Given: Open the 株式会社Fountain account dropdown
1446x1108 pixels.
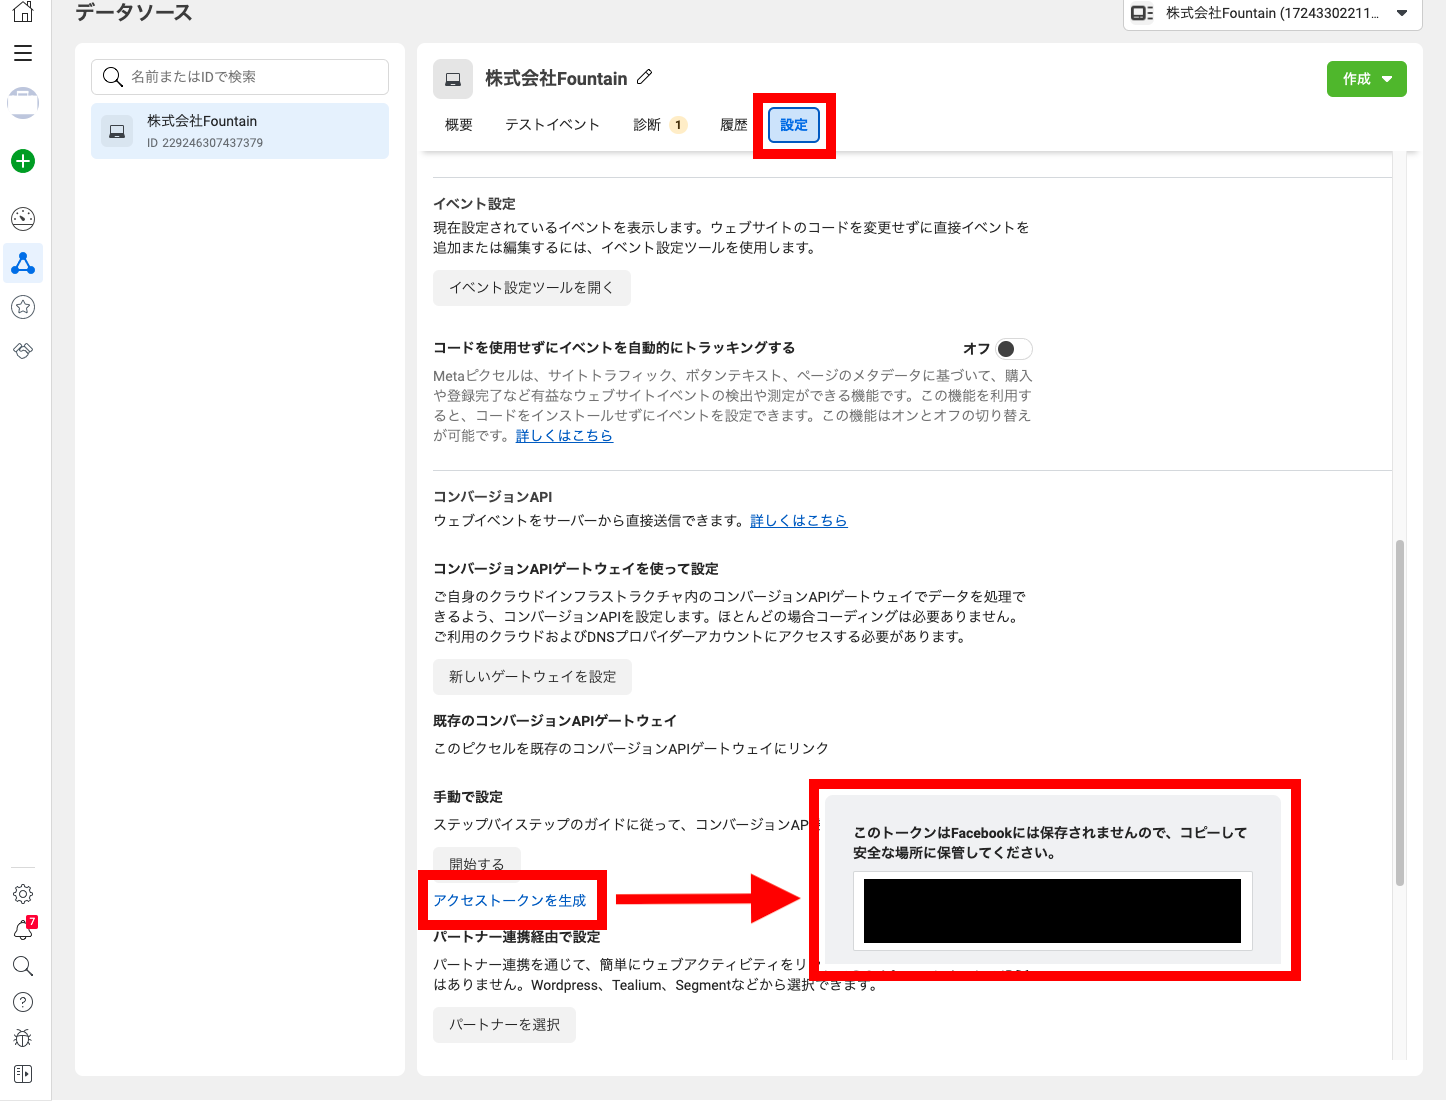Looking at the screenshot, I should [1272, 13].
